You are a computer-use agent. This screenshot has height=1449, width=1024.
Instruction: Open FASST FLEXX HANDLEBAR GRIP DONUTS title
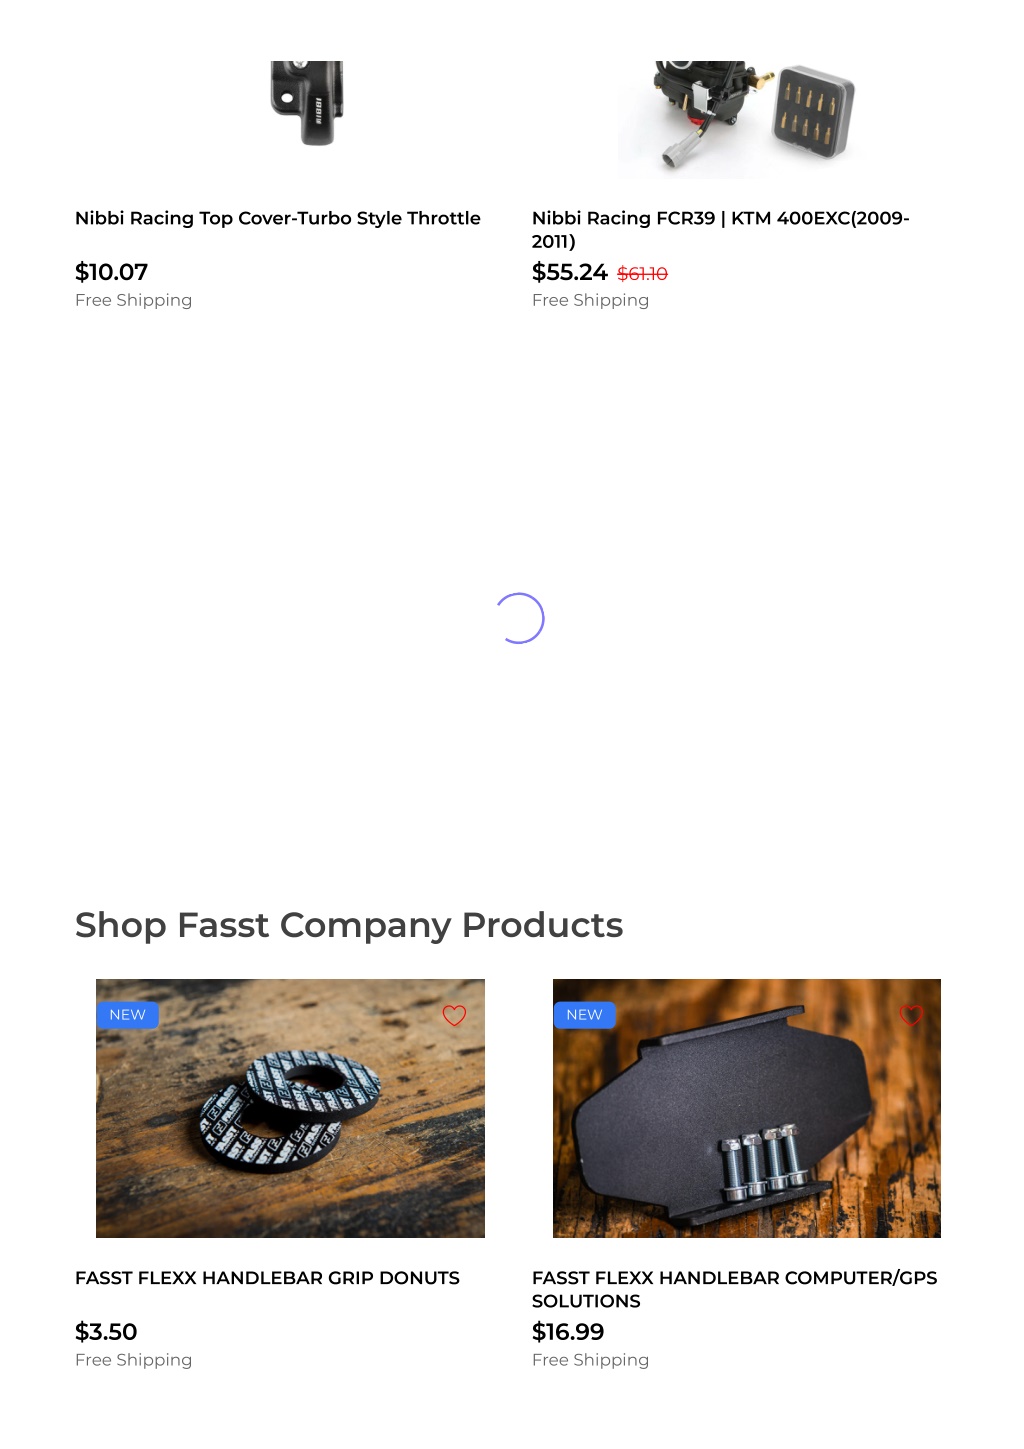pyautogui.click(x=268, y=1278)
